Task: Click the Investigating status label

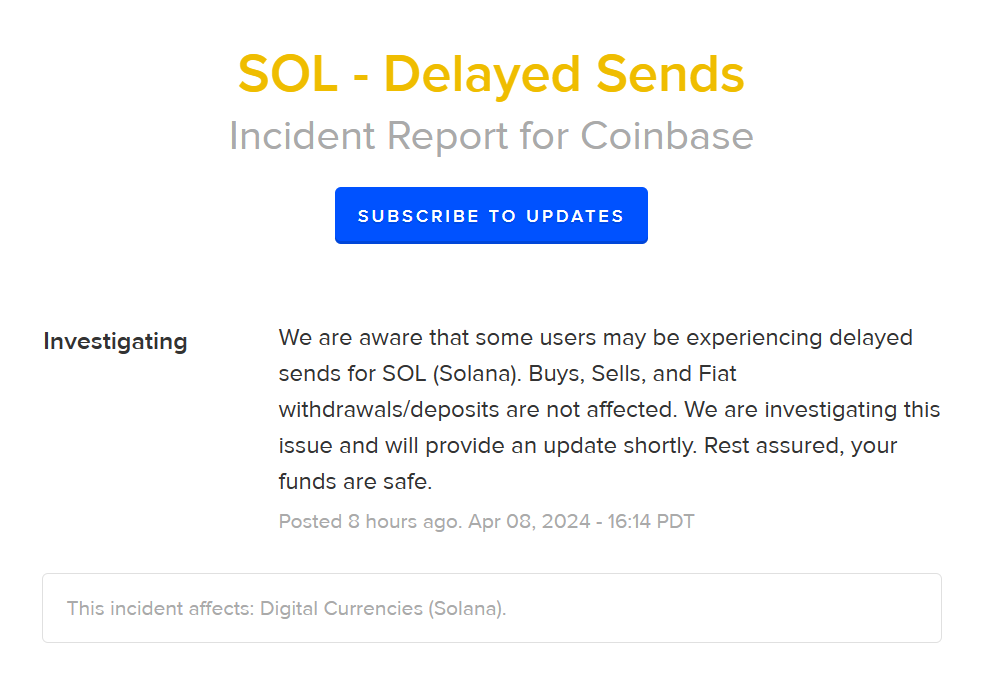Action: tap(116, 342)
